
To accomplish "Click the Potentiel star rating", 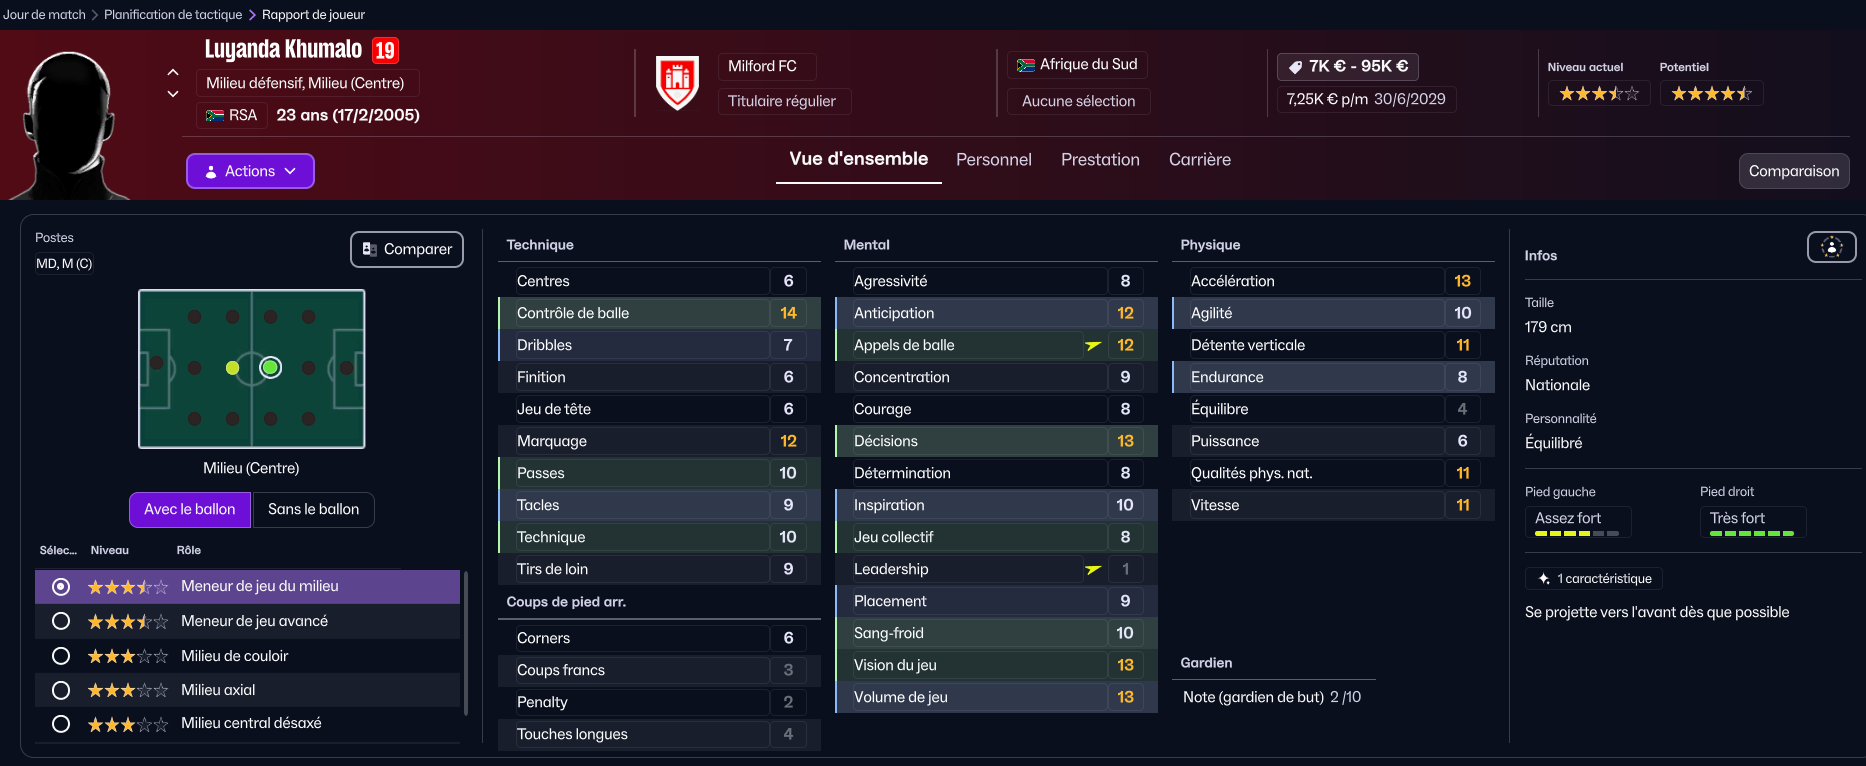I will pyautogui.click(x=1711, y=94).
